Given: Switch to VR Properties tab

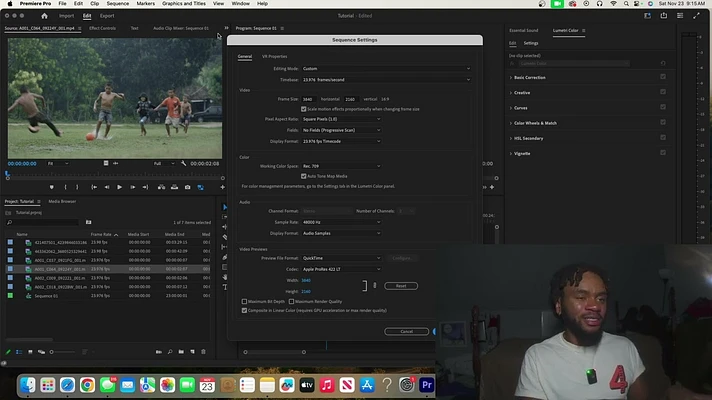Looking at the screenshot, I should 274,56.
